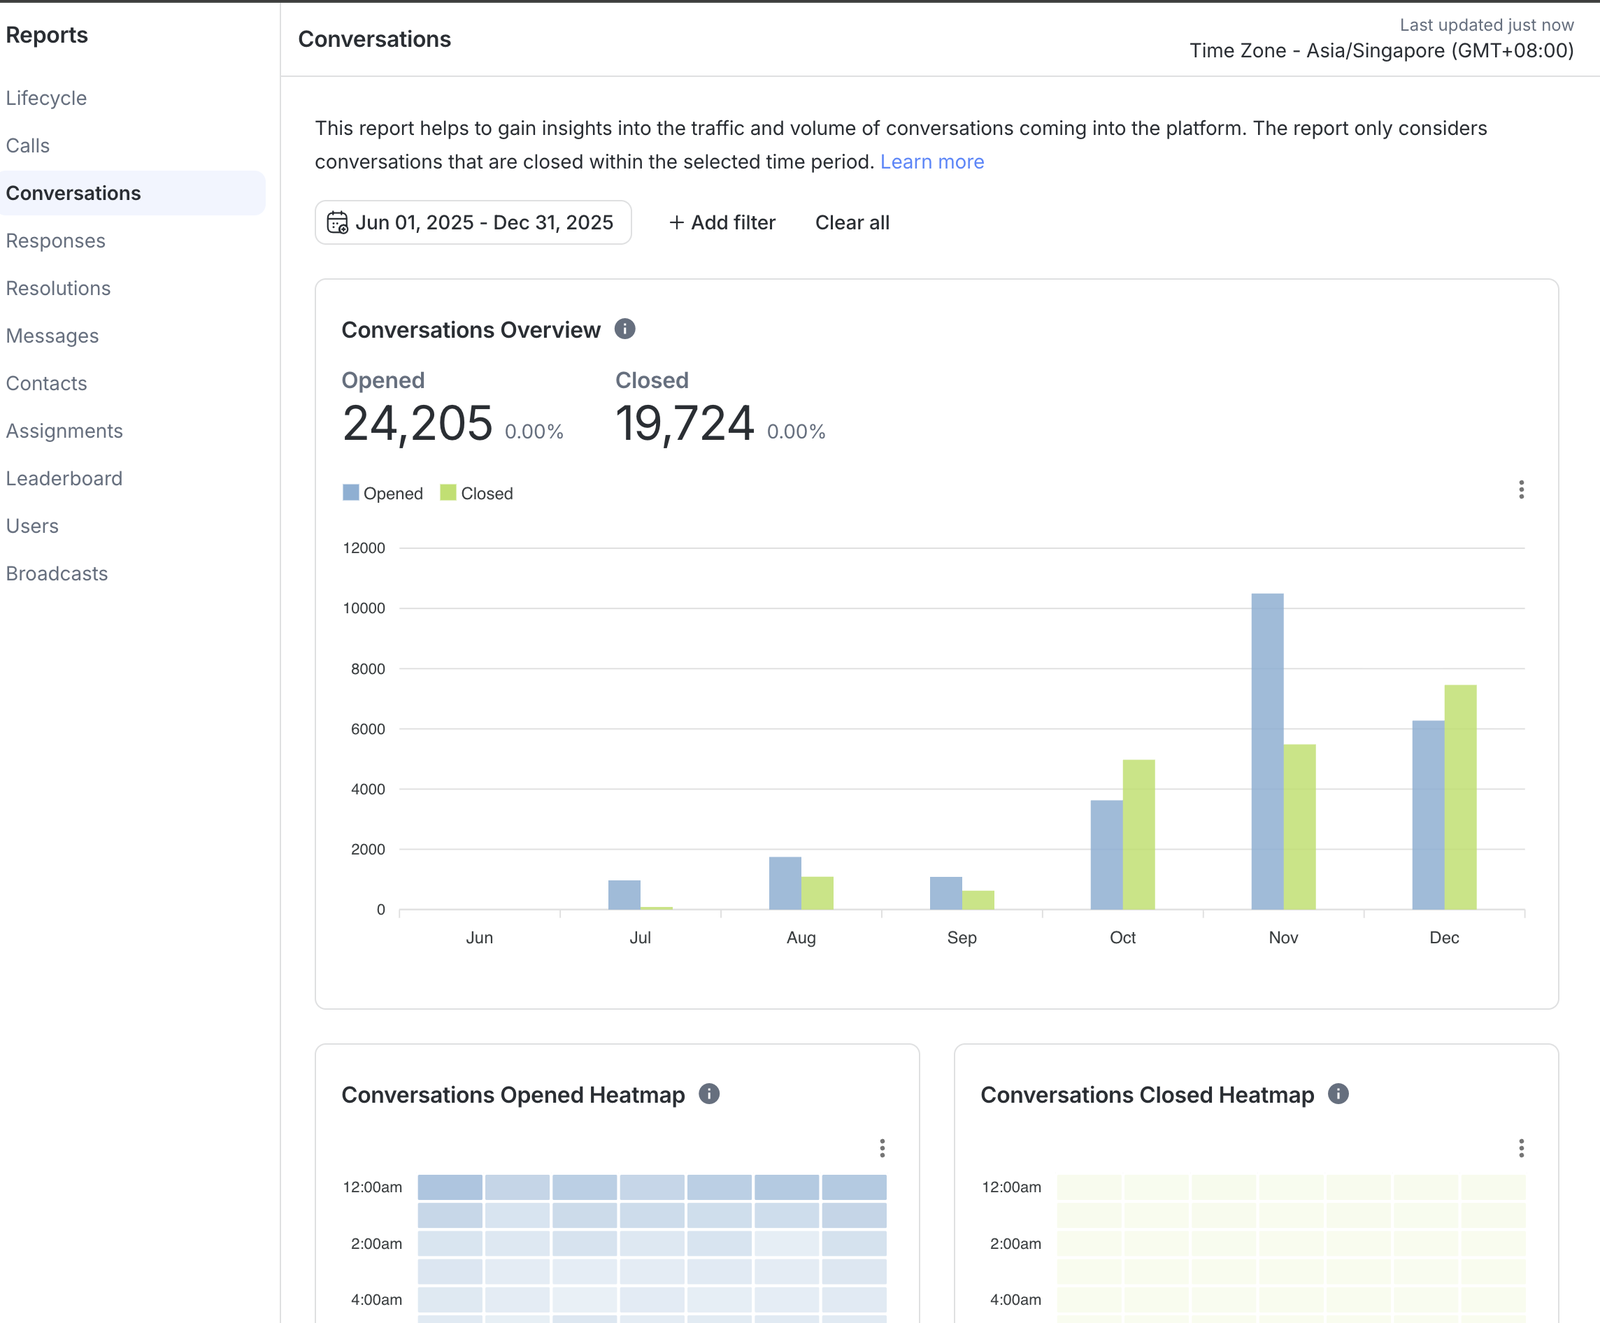Open the Closed Heatmap three-dot menu
The height and width of the screenshot is (1323, 1600).
pos(1521,1148)
